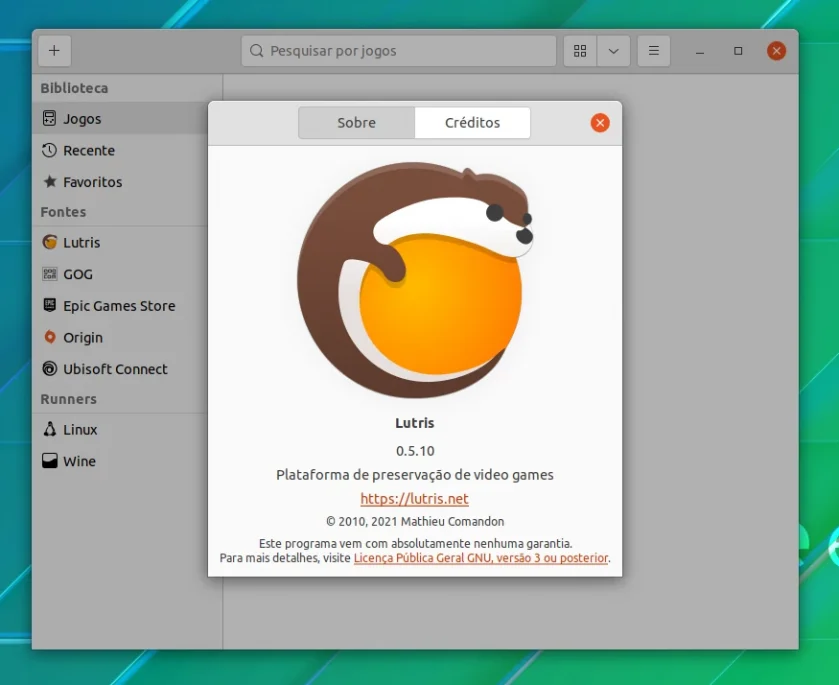Open the view options dropdown arrow
This screenshot has height=685, width=840.
613,51
